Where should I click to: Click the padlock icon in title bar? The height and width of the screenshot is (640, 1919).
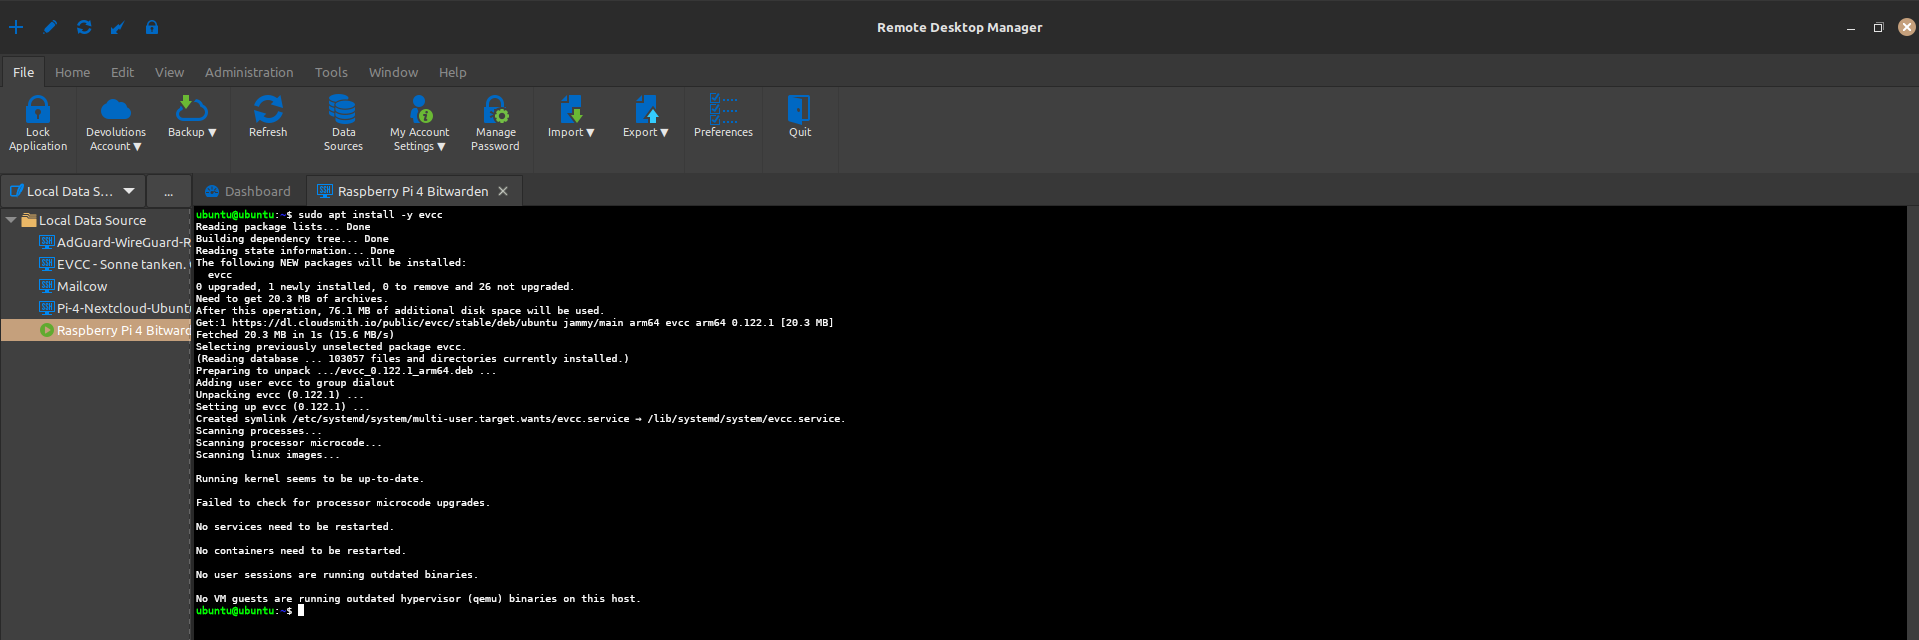(152, 27)
